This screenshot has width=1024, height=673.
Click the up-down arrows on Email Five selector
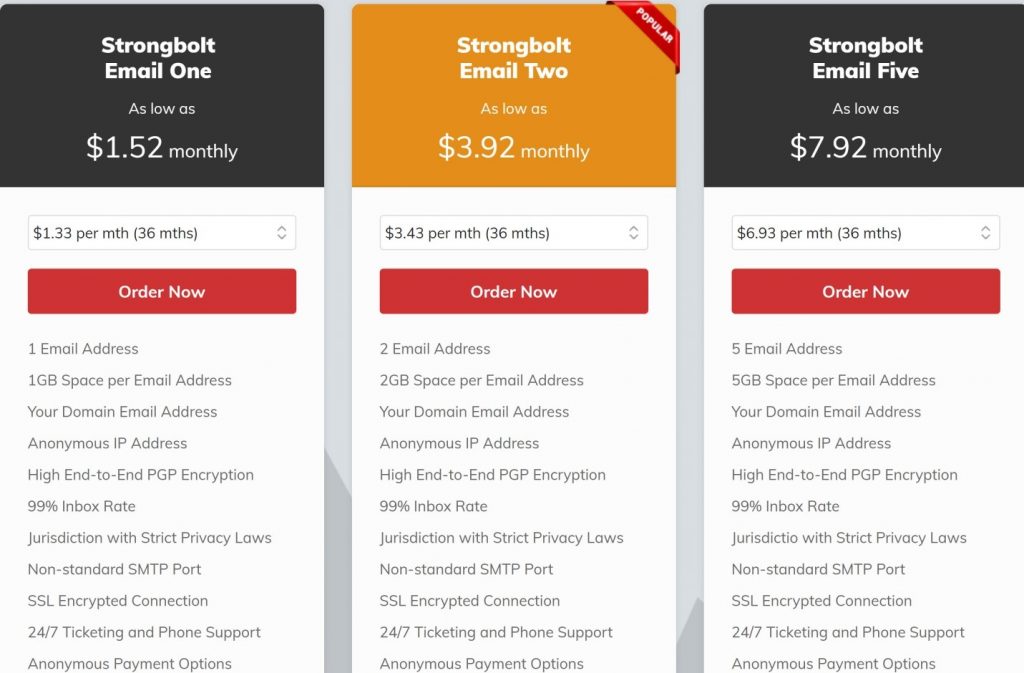tap(985, 232)
